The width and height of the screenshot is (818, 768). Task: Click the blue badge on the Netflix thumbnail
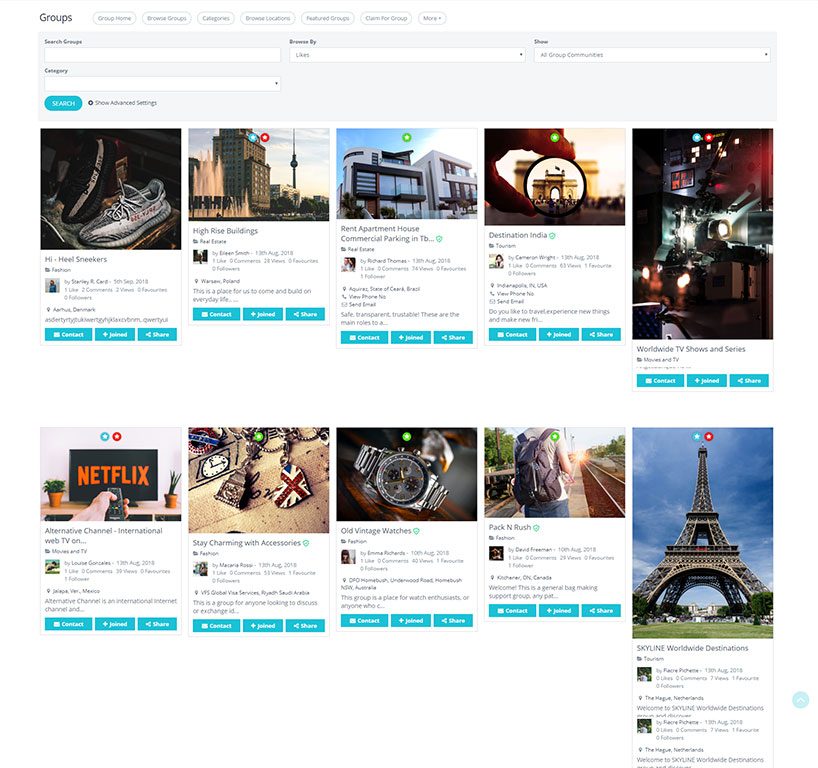click(x=105, y=437)
